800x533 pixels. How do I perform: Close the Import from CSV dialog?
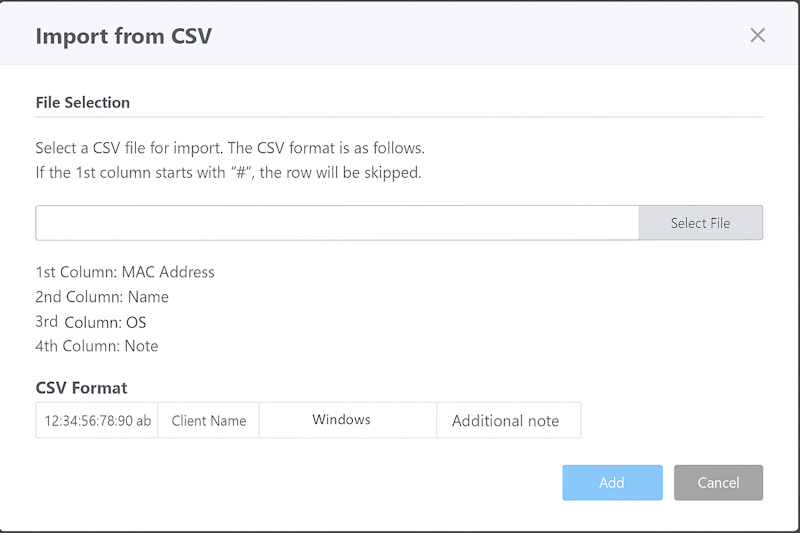coord(757,36)
